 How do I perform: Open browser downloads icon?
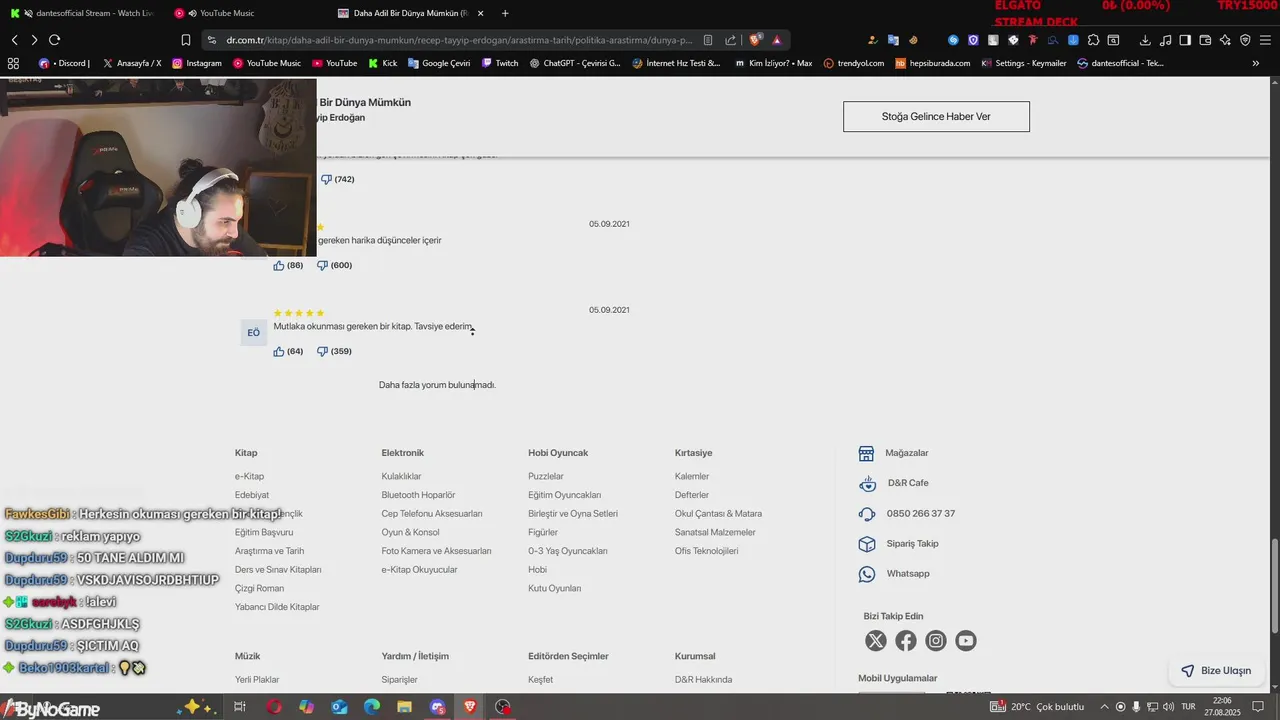pos(1145,40)
